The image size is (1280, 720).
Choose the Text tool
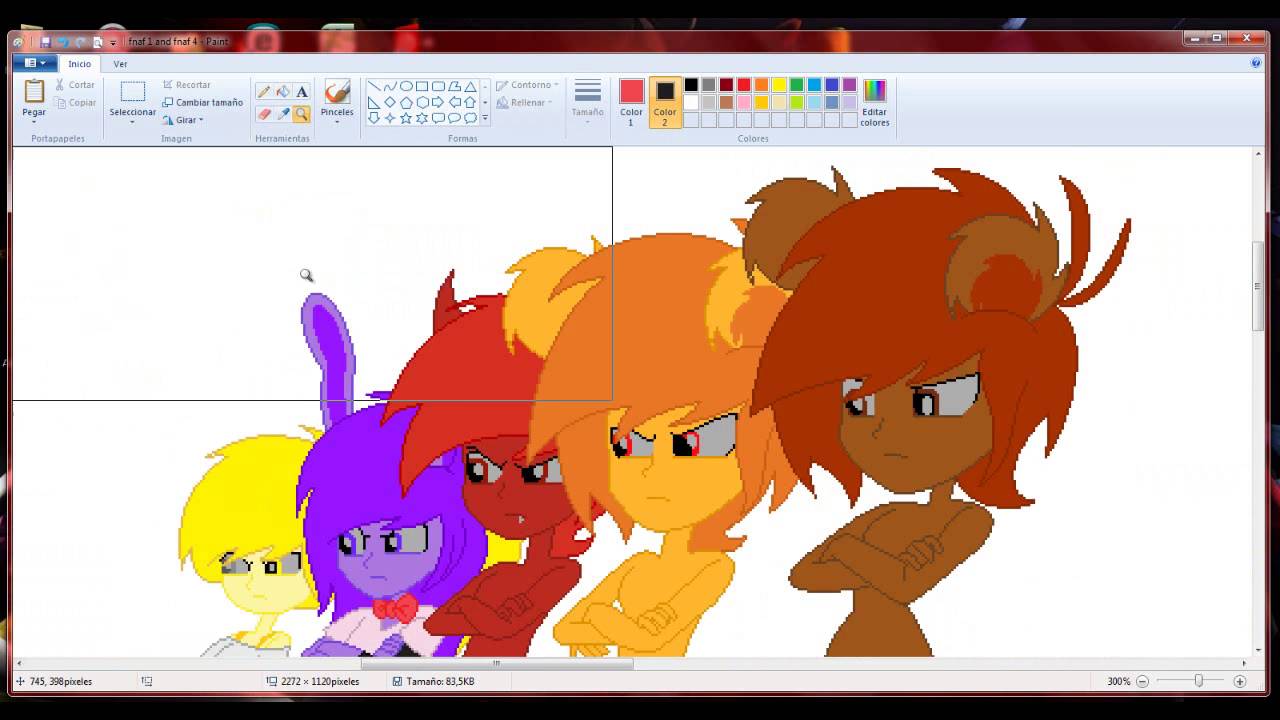click(x=302, y=92)
